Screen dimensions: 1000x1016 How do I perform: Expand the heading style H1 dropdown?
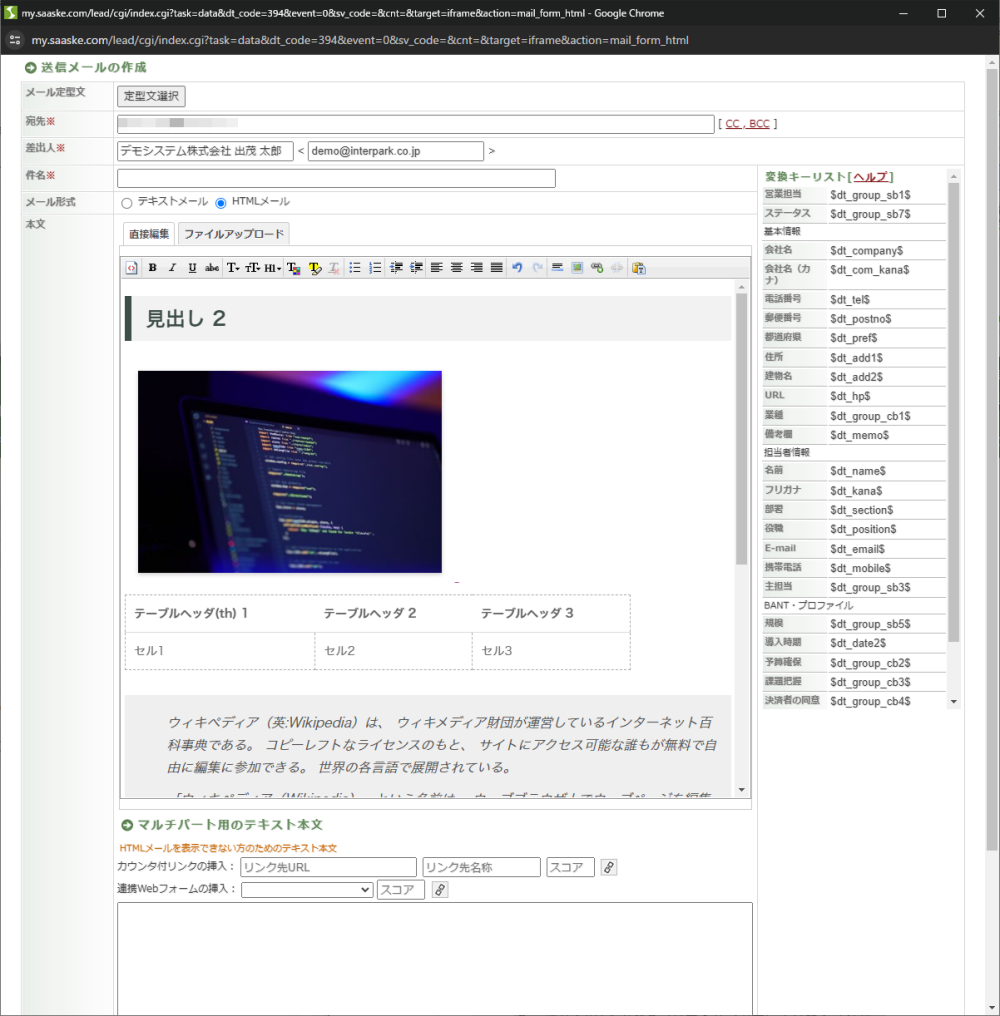273,268
